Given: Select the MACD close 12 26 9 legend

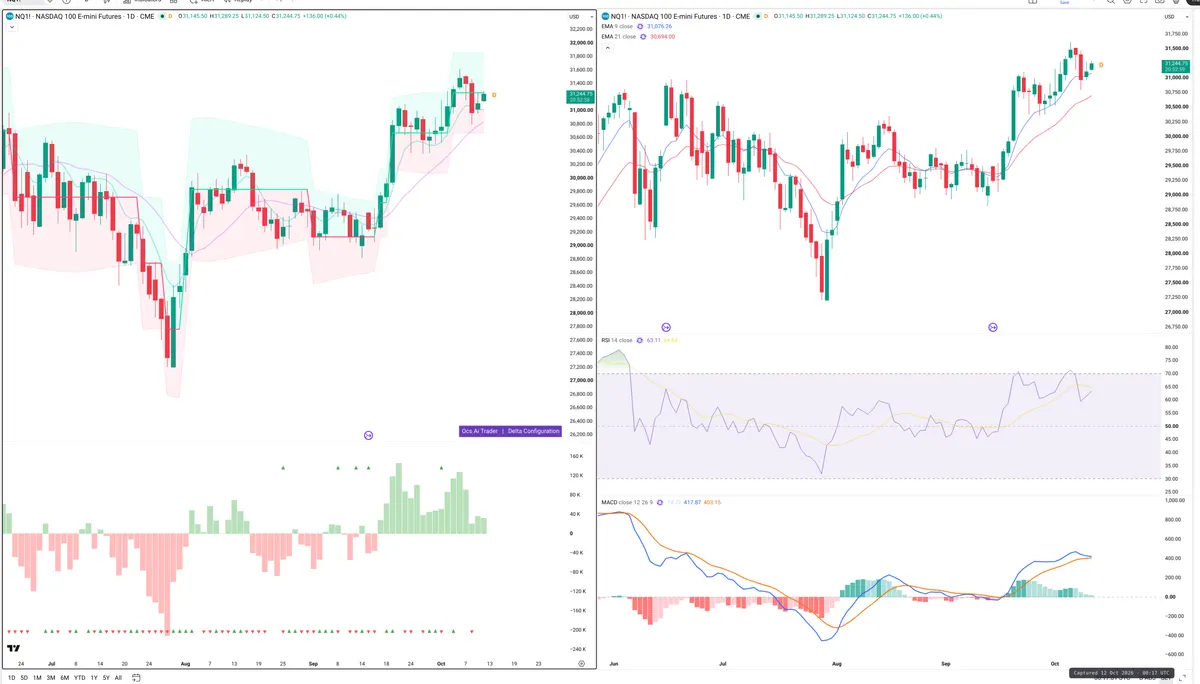Looking at the screenshot, I should [627, 502].
